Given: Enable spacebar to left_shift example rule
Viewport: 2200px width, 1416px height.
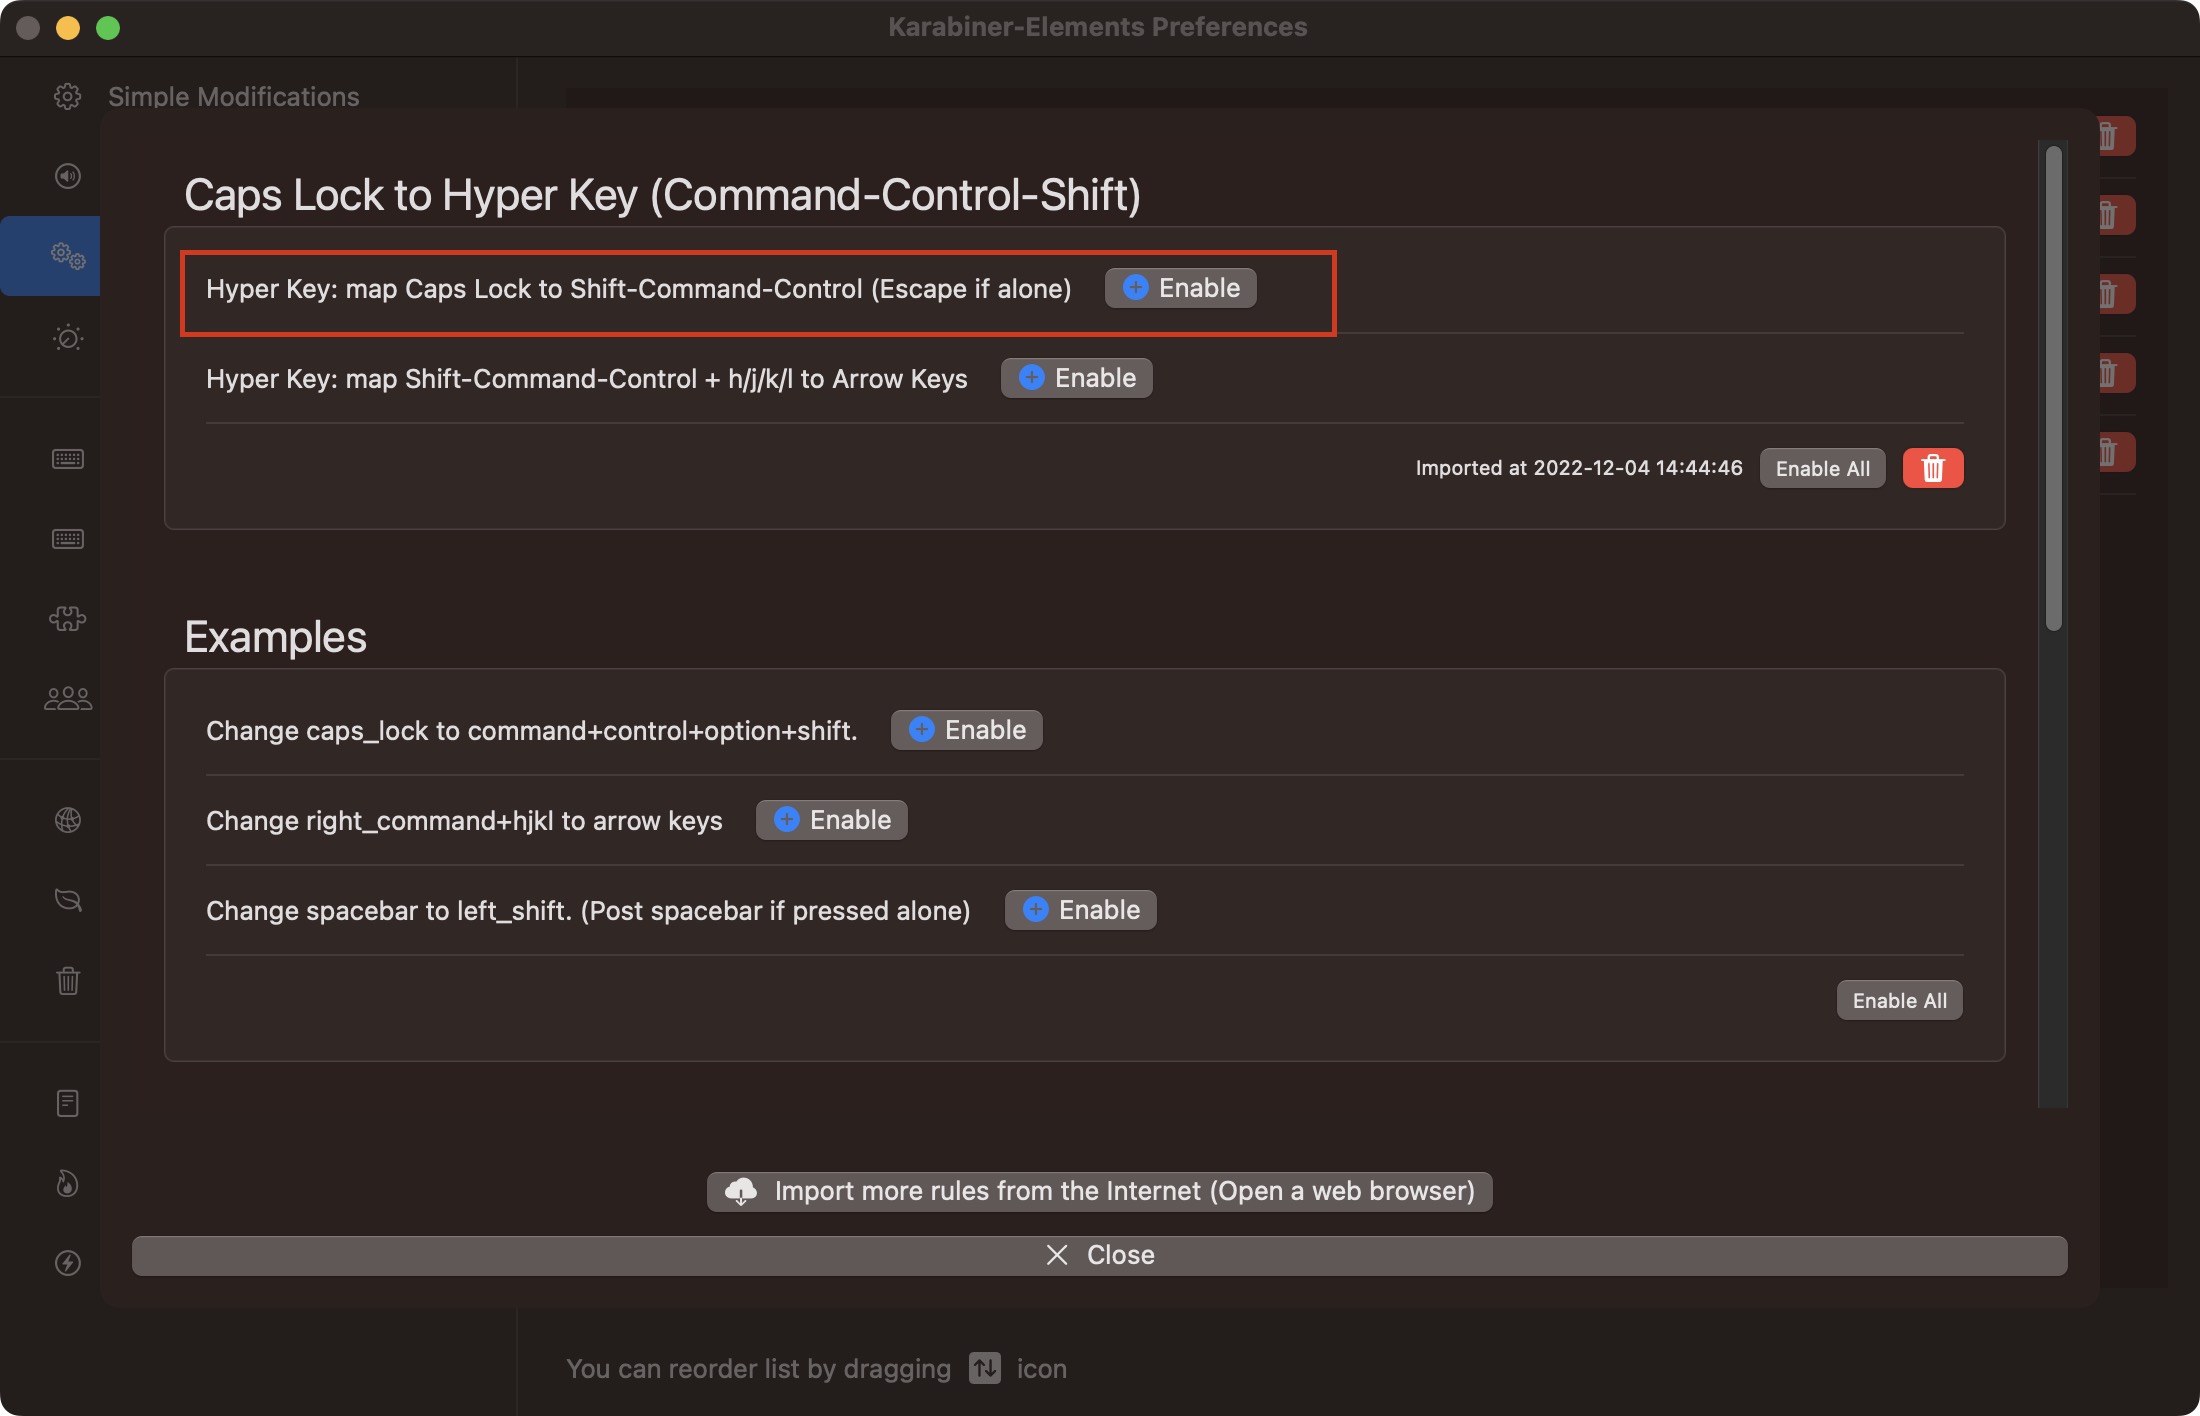Looking at the screenshot, I should (1081, 910).
